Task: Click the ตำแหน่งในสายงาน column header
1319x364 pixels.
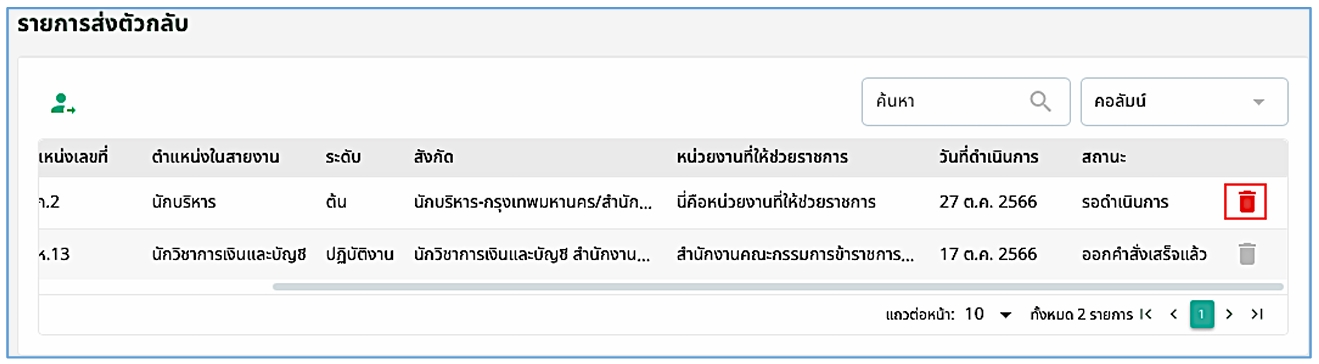Action: 215,158
